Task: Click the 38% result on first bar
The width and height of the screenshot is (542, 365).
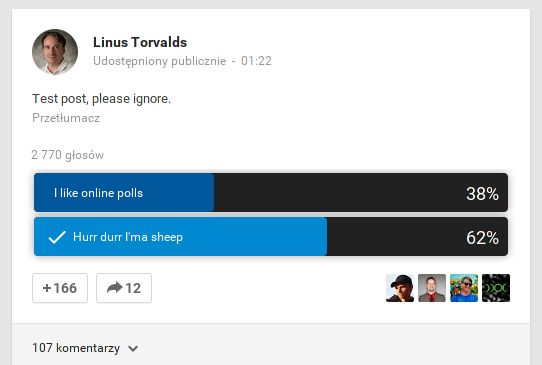Action: tap(482, 193)
